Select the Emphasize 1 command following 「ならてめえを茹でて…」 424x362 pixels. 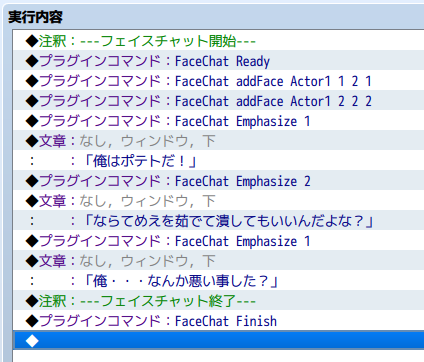coord(219,241)
